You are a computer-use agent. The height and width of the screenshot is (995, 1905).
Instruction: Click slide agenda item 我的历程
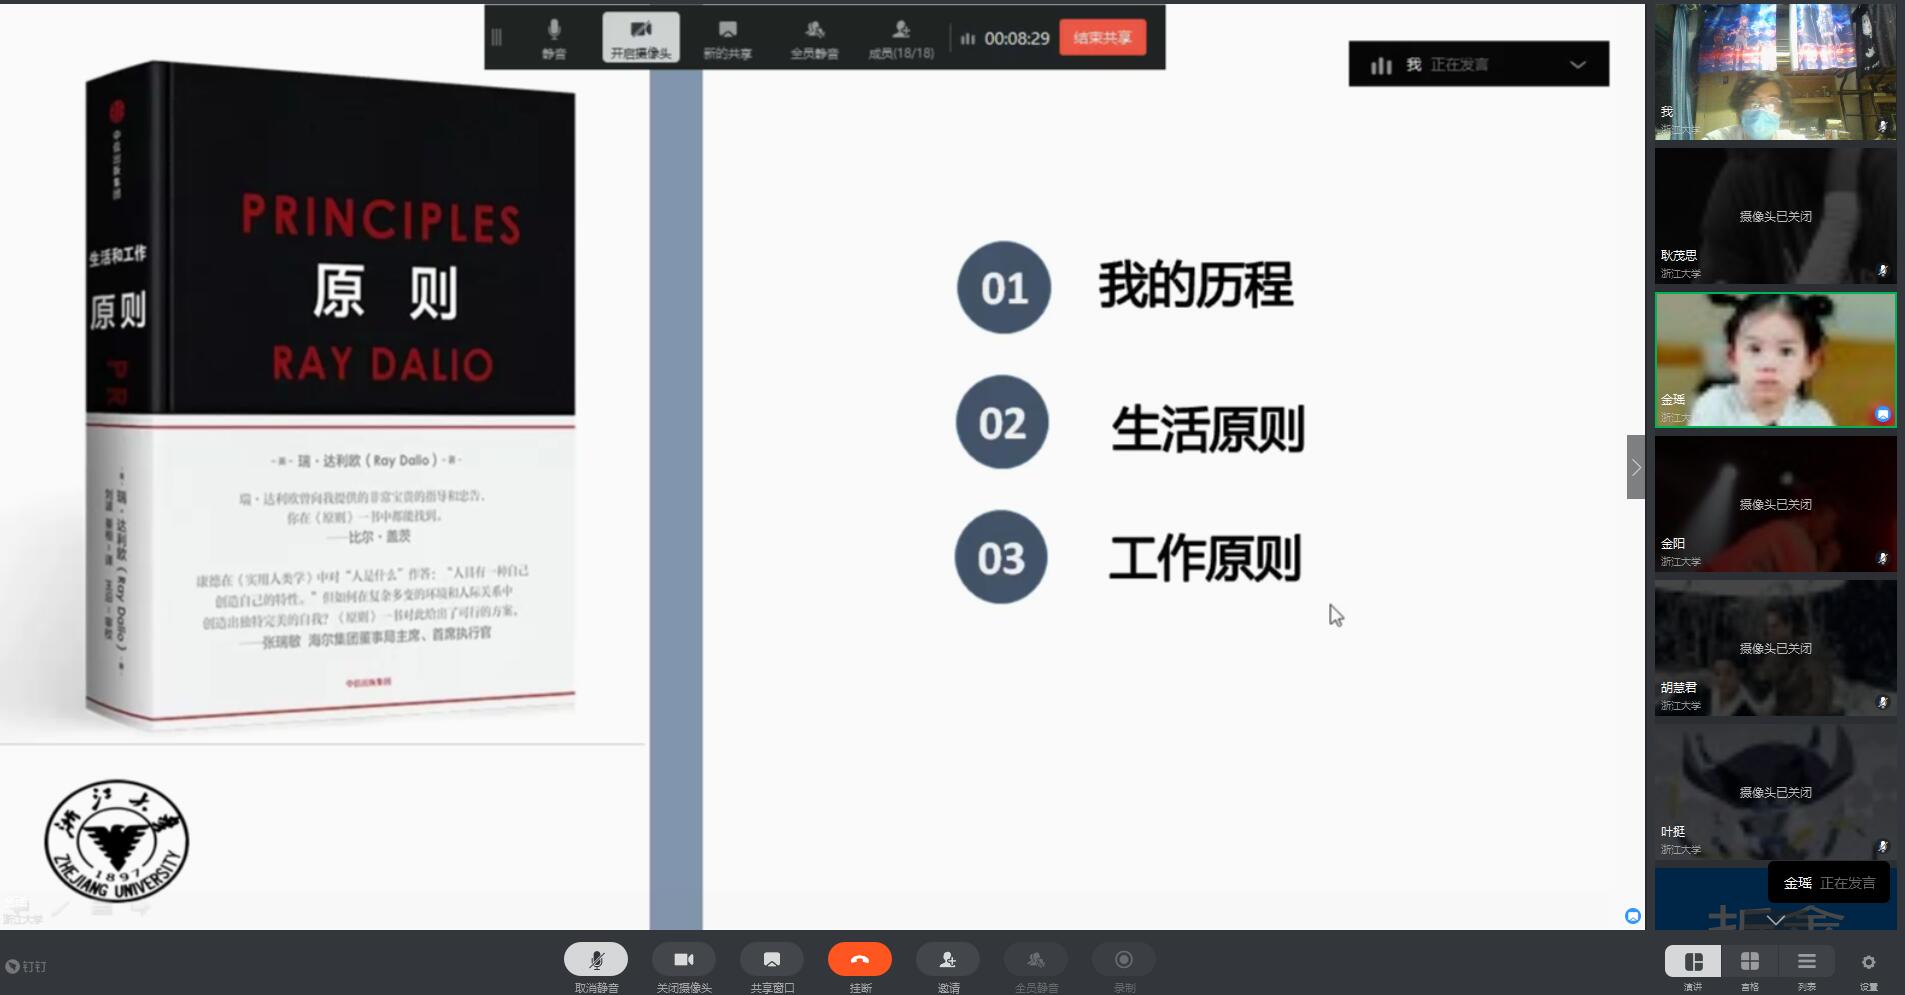pos(1196,285)
